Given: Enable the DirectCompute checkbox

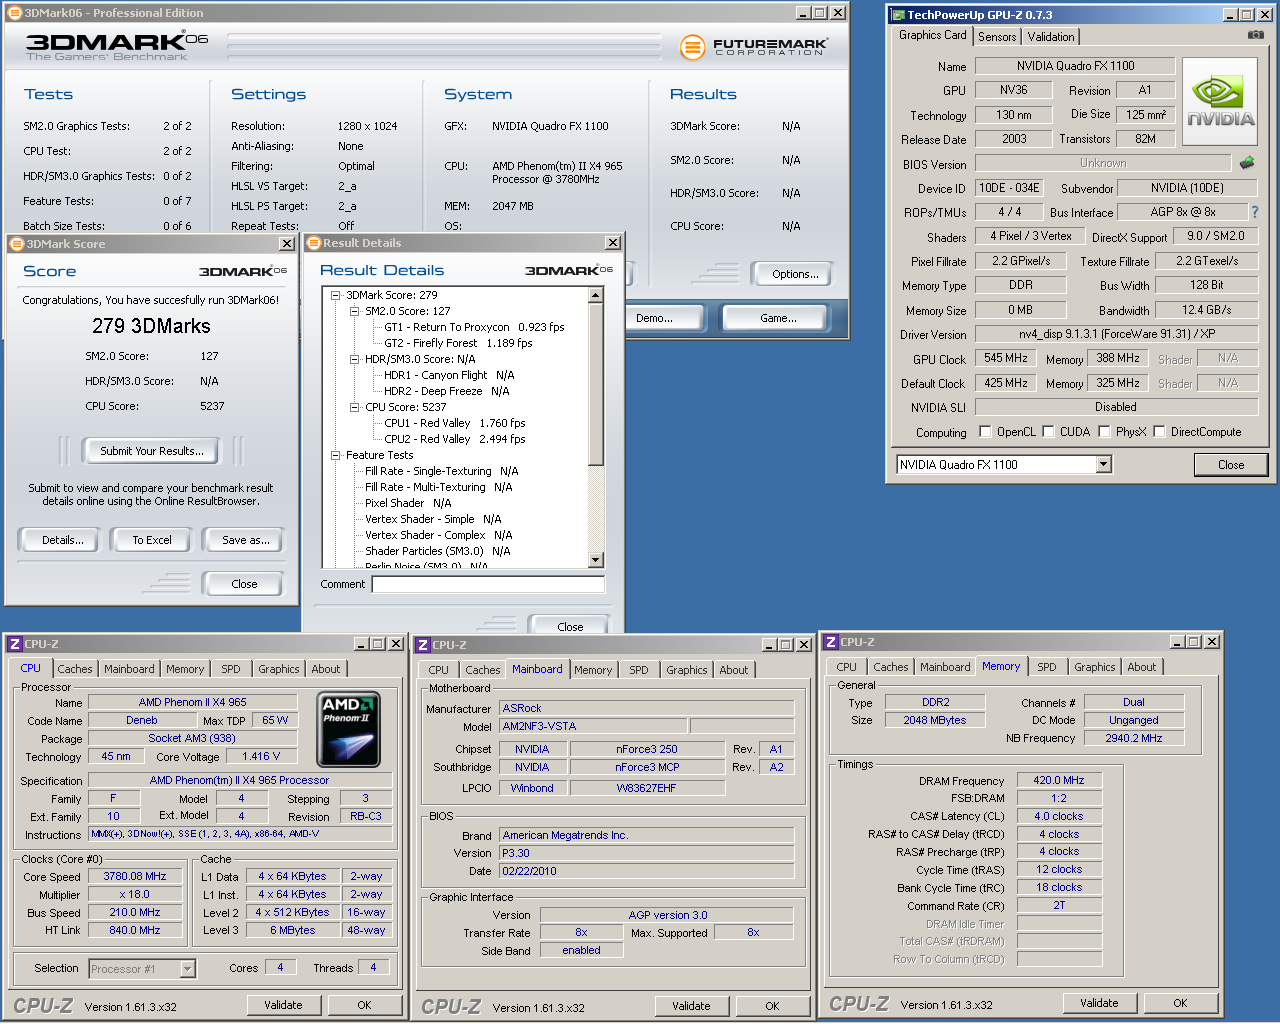Looking at the screenshot, I should 1159,431.
